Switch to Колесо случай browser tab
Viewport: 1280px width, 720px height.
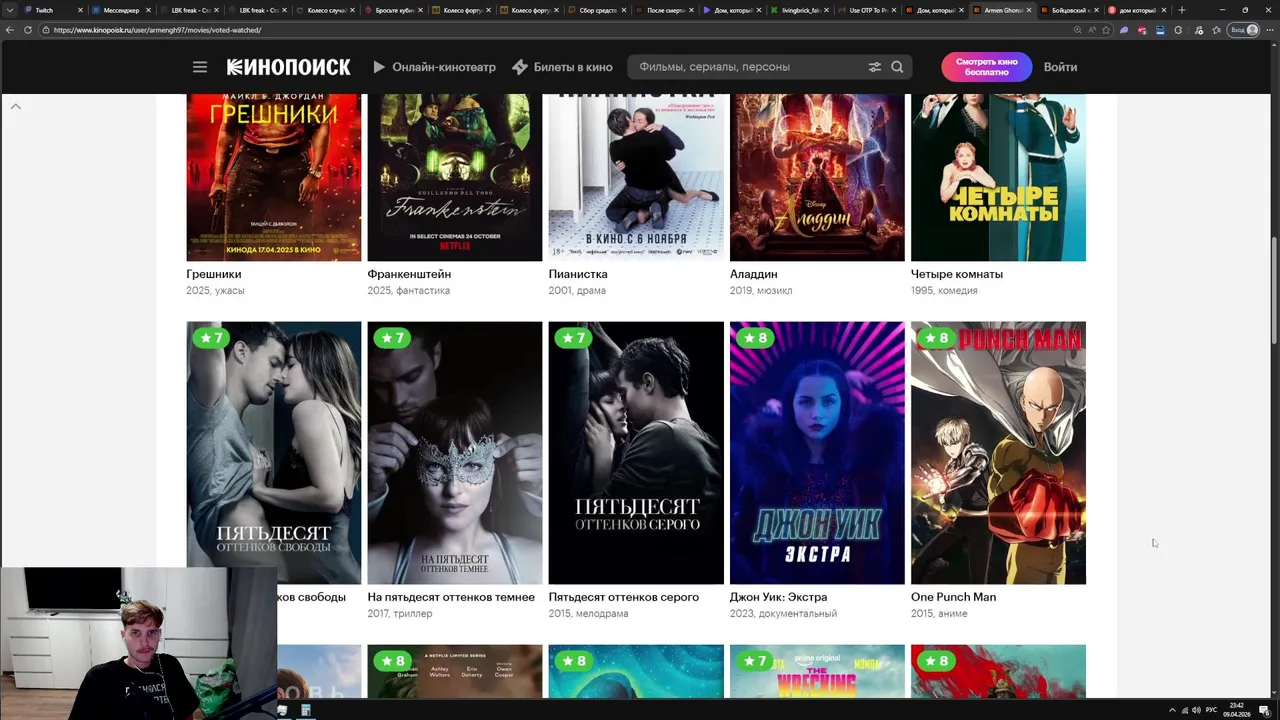325,10
